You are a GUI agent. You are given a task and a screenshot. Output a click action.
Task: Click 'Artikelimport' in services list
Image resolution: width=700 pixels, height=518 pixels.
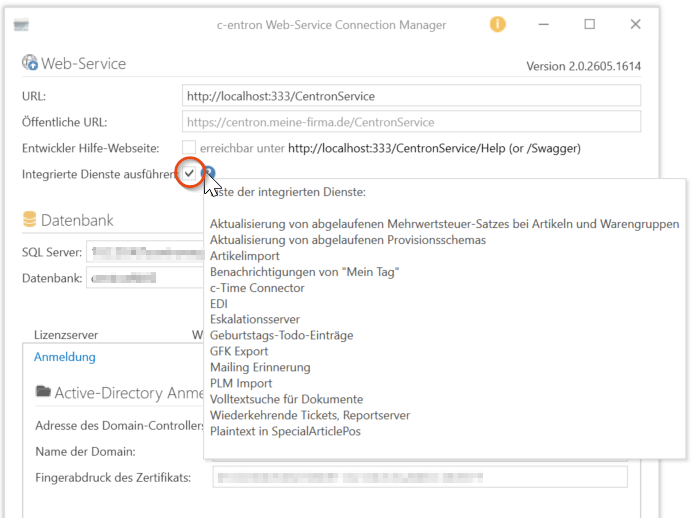245,256
